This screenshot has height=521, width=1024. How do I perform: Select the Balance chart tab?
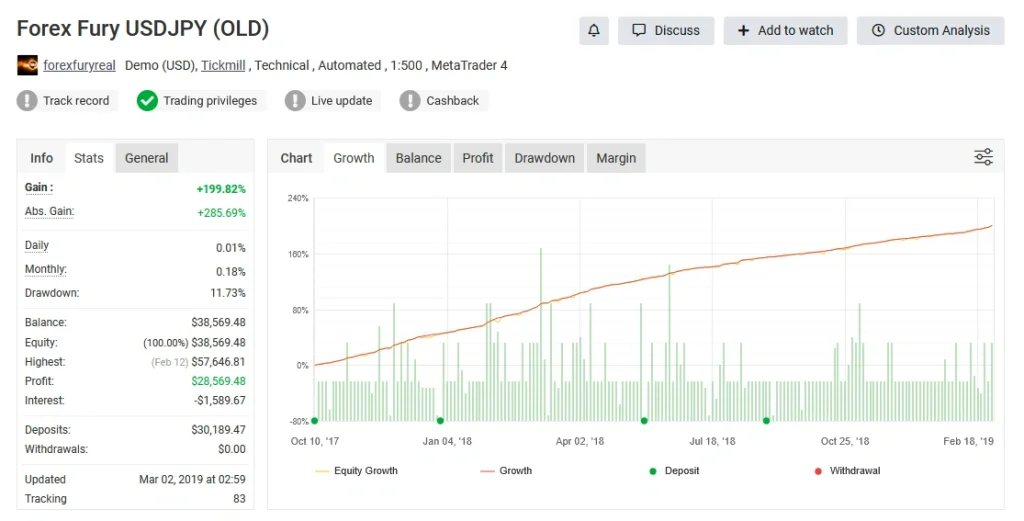coord(419,158)
